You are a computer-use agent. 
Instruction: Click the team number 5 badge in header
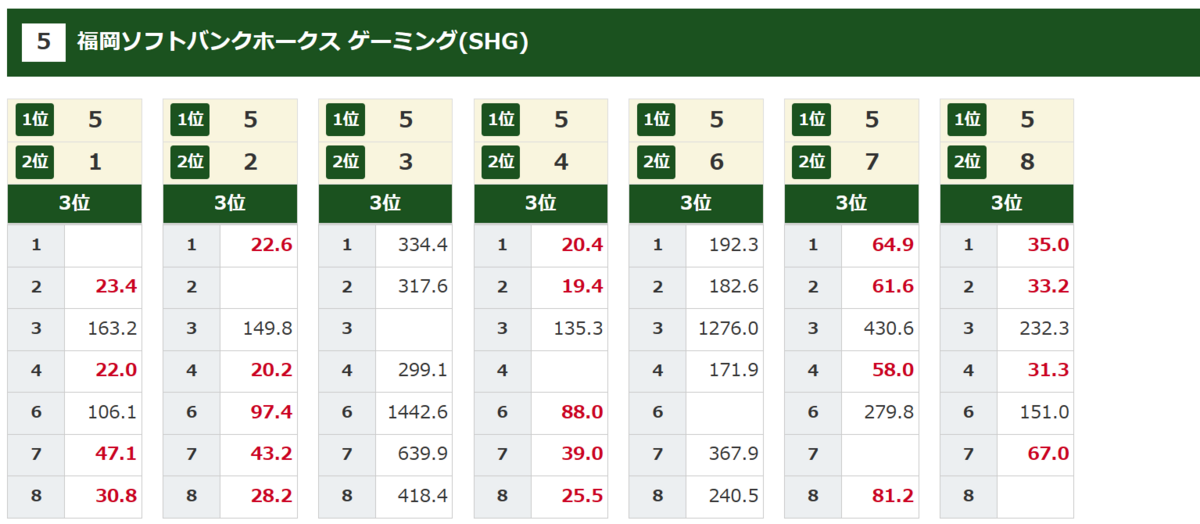click(43, 42)
